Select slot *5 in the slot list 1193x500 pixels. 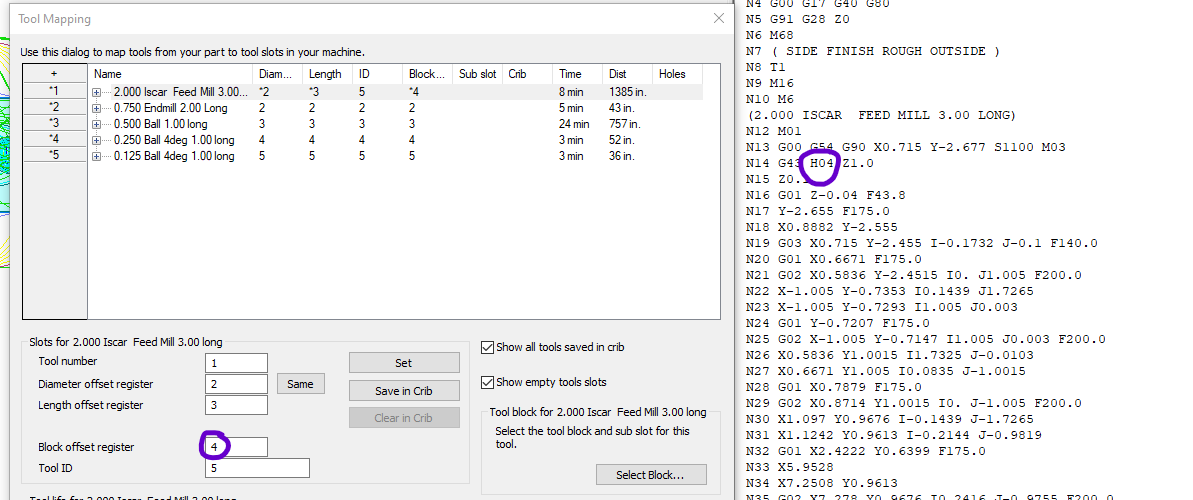tap(54, 155)
